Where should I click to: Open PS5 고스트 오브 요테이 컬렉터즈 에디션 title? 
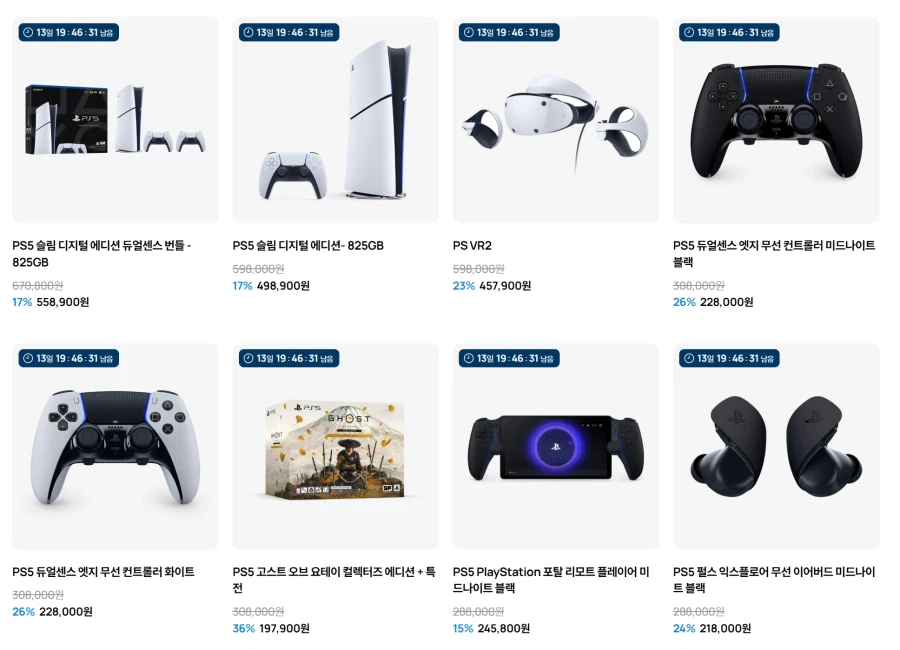pos(334,580)
